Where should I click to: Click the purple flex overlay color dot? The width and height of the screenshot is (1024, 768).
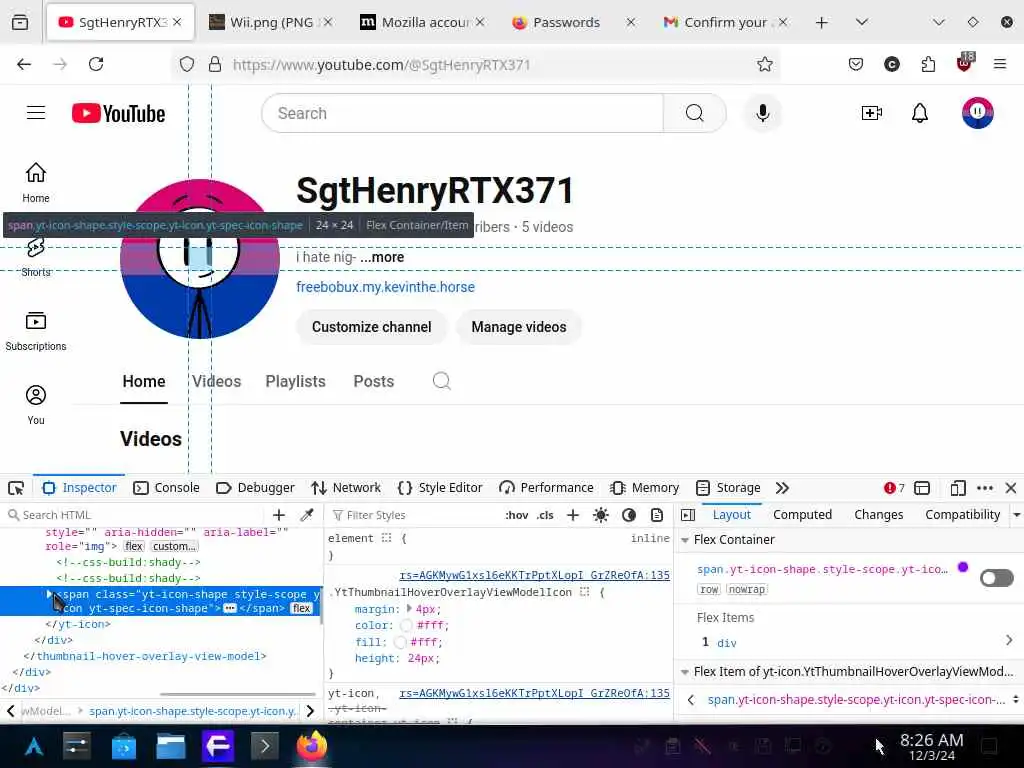(963, 567)
